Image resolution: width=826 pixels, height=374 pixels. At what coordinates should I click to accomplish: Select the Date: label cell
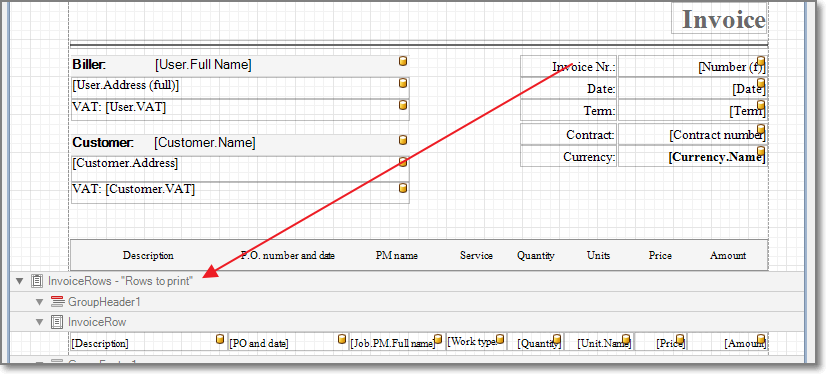tap(568, 88)
